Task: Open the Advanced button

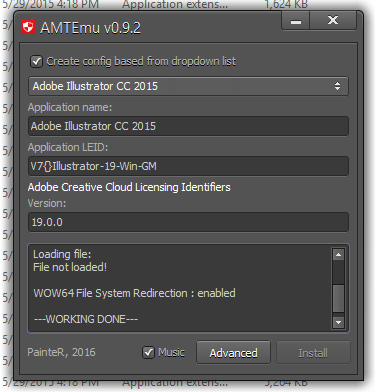Action: [233, 353]
